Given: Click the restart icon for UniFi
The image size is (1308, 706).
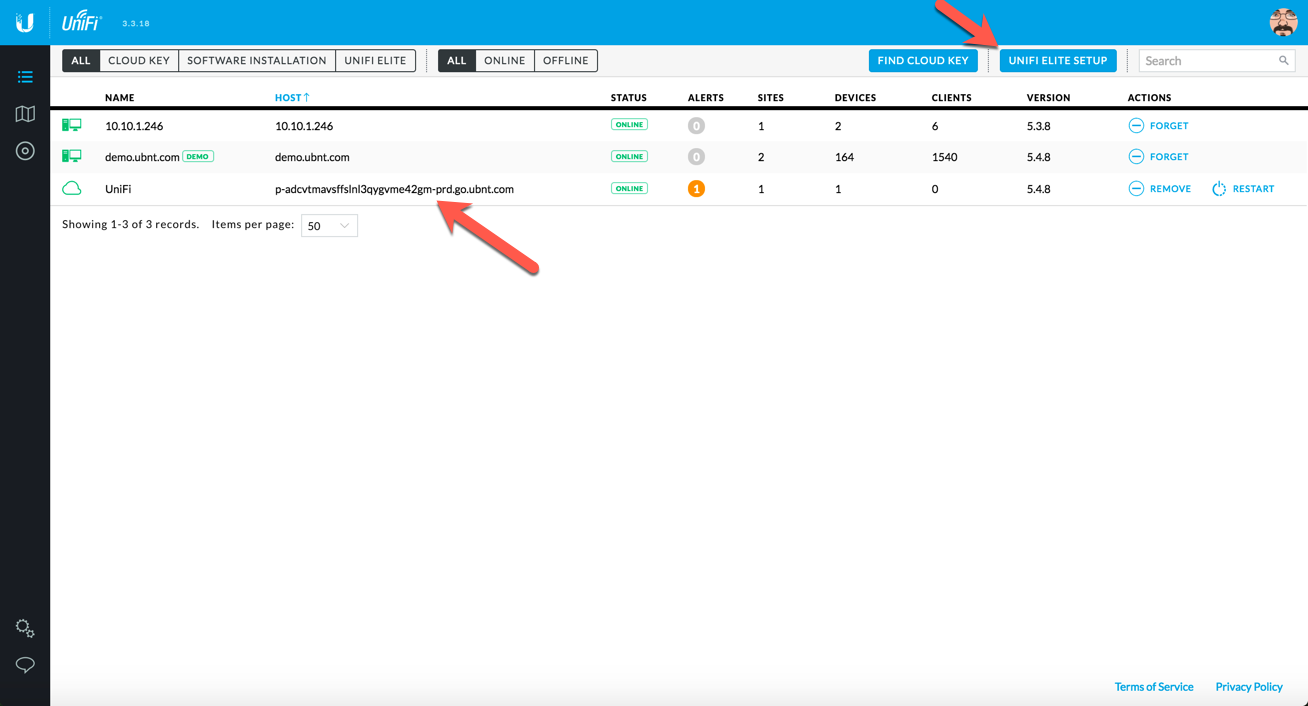Looking at the screenshot, I should [x=1219, y=189].
